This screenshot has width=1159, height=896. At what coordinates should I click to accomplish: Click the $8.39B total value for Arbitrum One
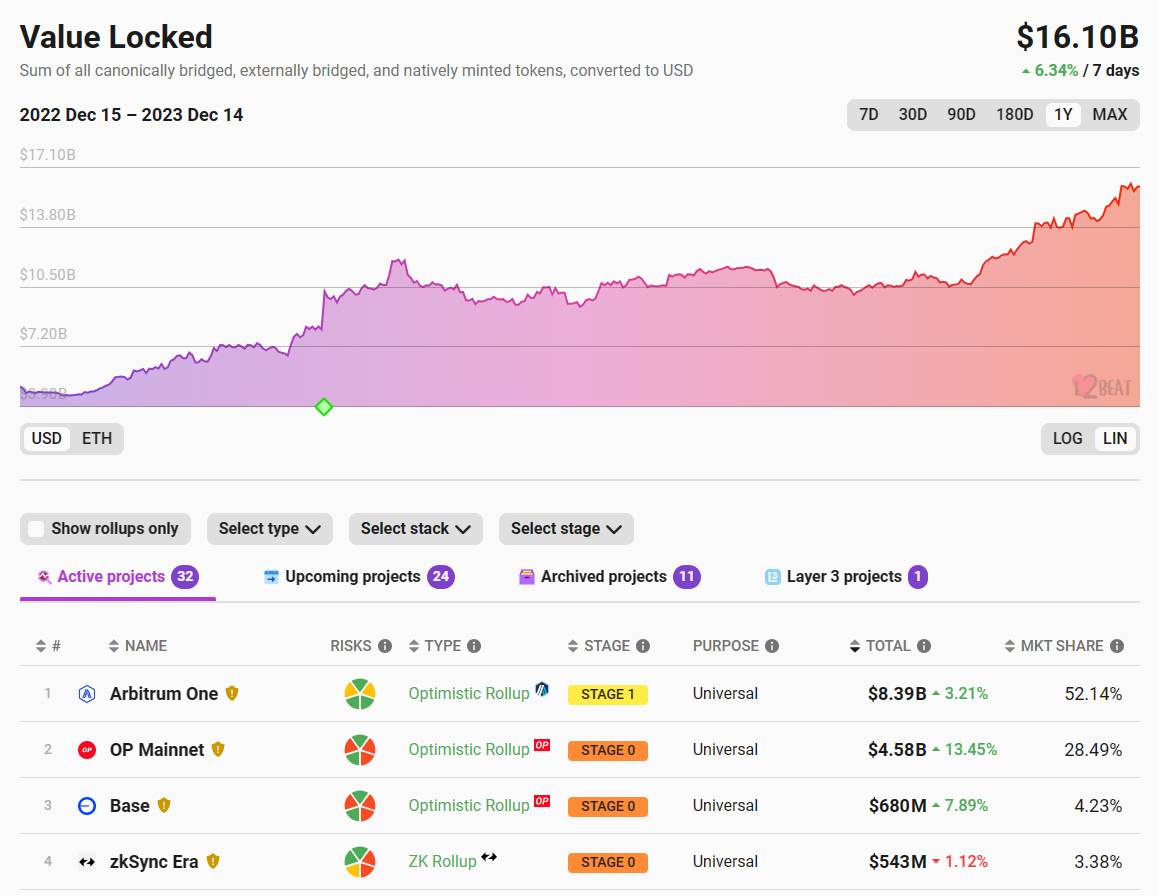point(897,693)
